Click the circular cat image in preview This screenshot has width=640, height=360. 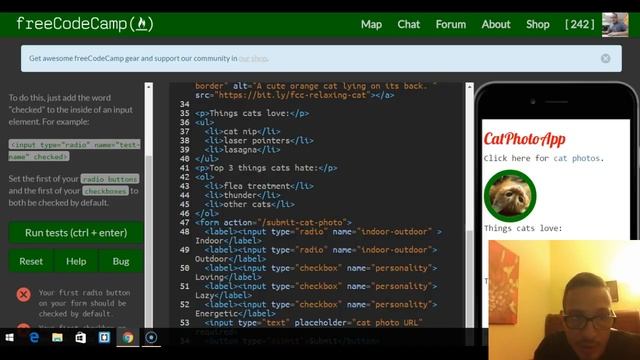pos(510,196)
